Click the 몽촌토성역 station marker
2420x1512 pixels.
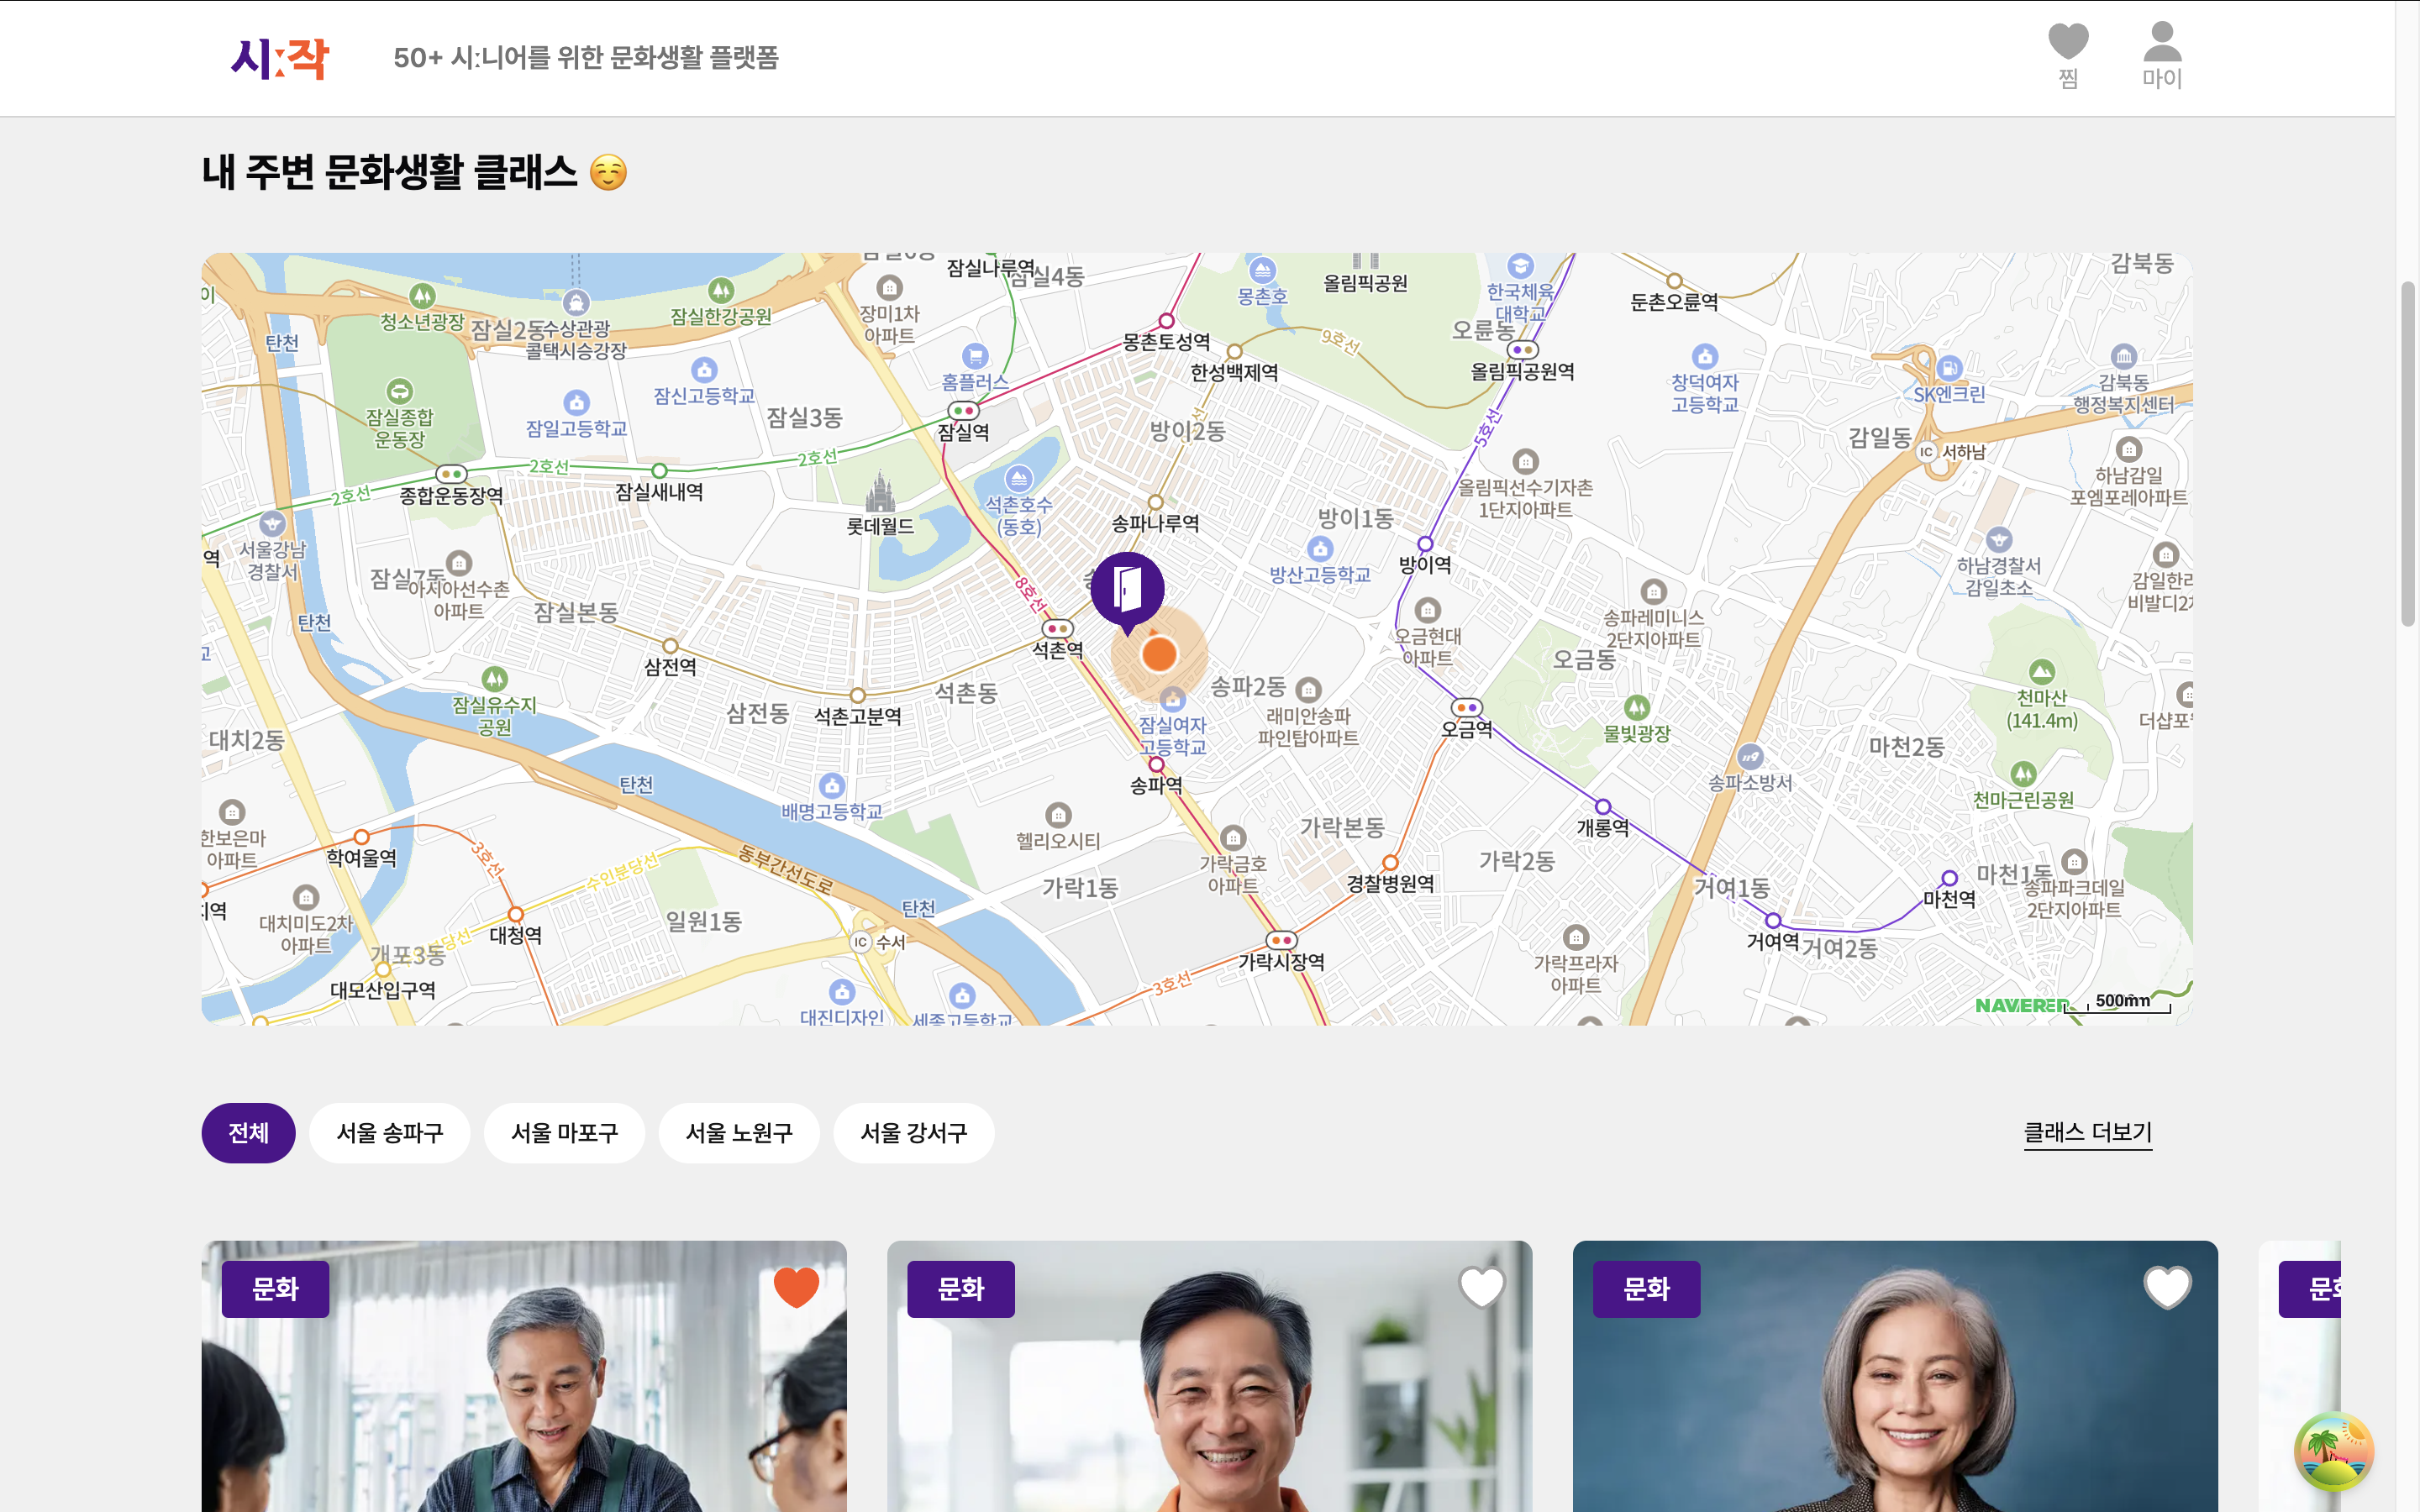(x=1166, y=321)
